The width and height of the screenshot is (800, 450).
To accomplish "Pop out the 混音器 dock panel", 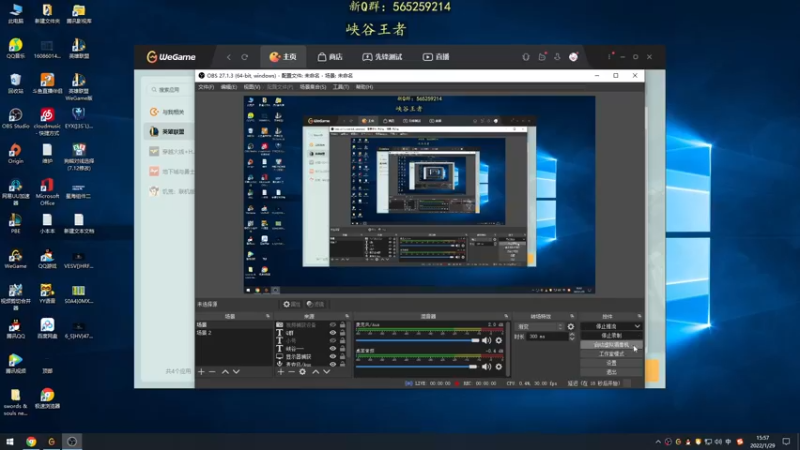I will (x=507, y=316).
